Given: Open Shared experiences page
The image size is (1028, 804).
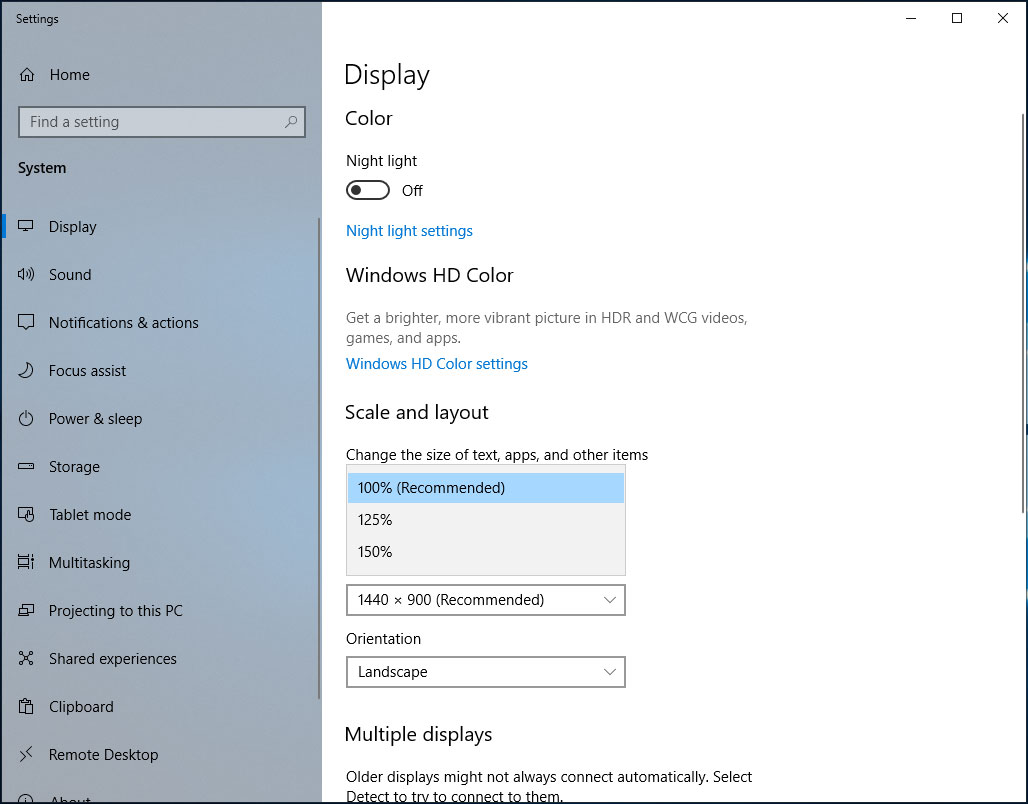Looking at the screenshot, I should click(161, 658).
